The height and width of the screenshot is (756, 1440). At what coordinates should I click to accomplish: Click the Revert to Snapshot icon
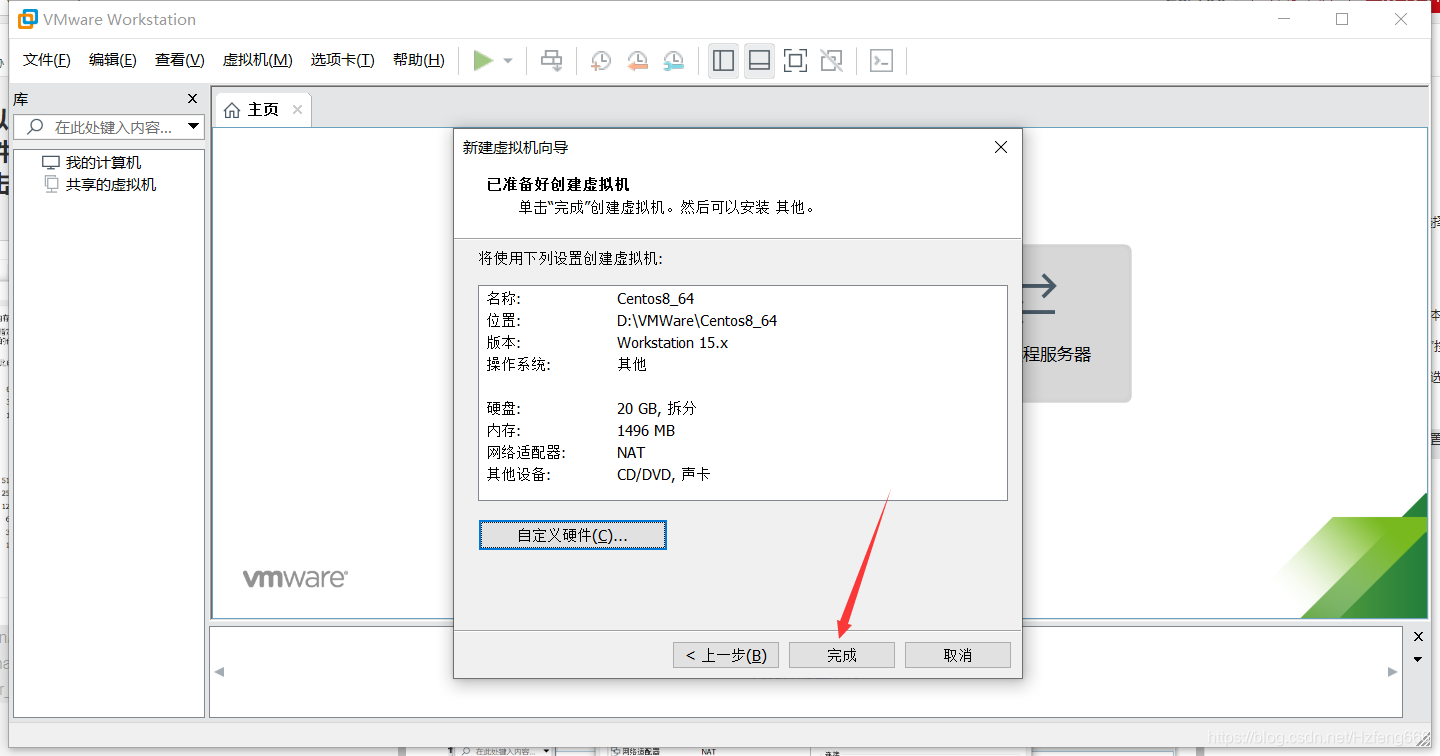tap(637, 60)
